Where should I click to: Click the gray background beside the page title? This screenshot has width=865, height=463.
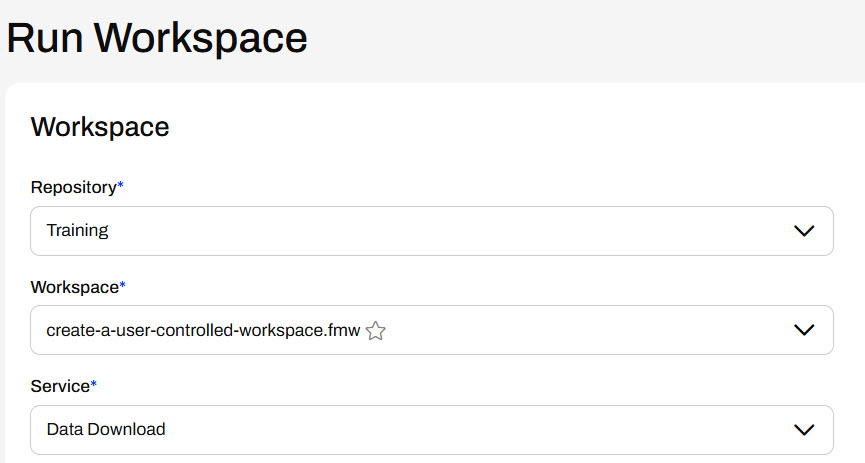600,38
